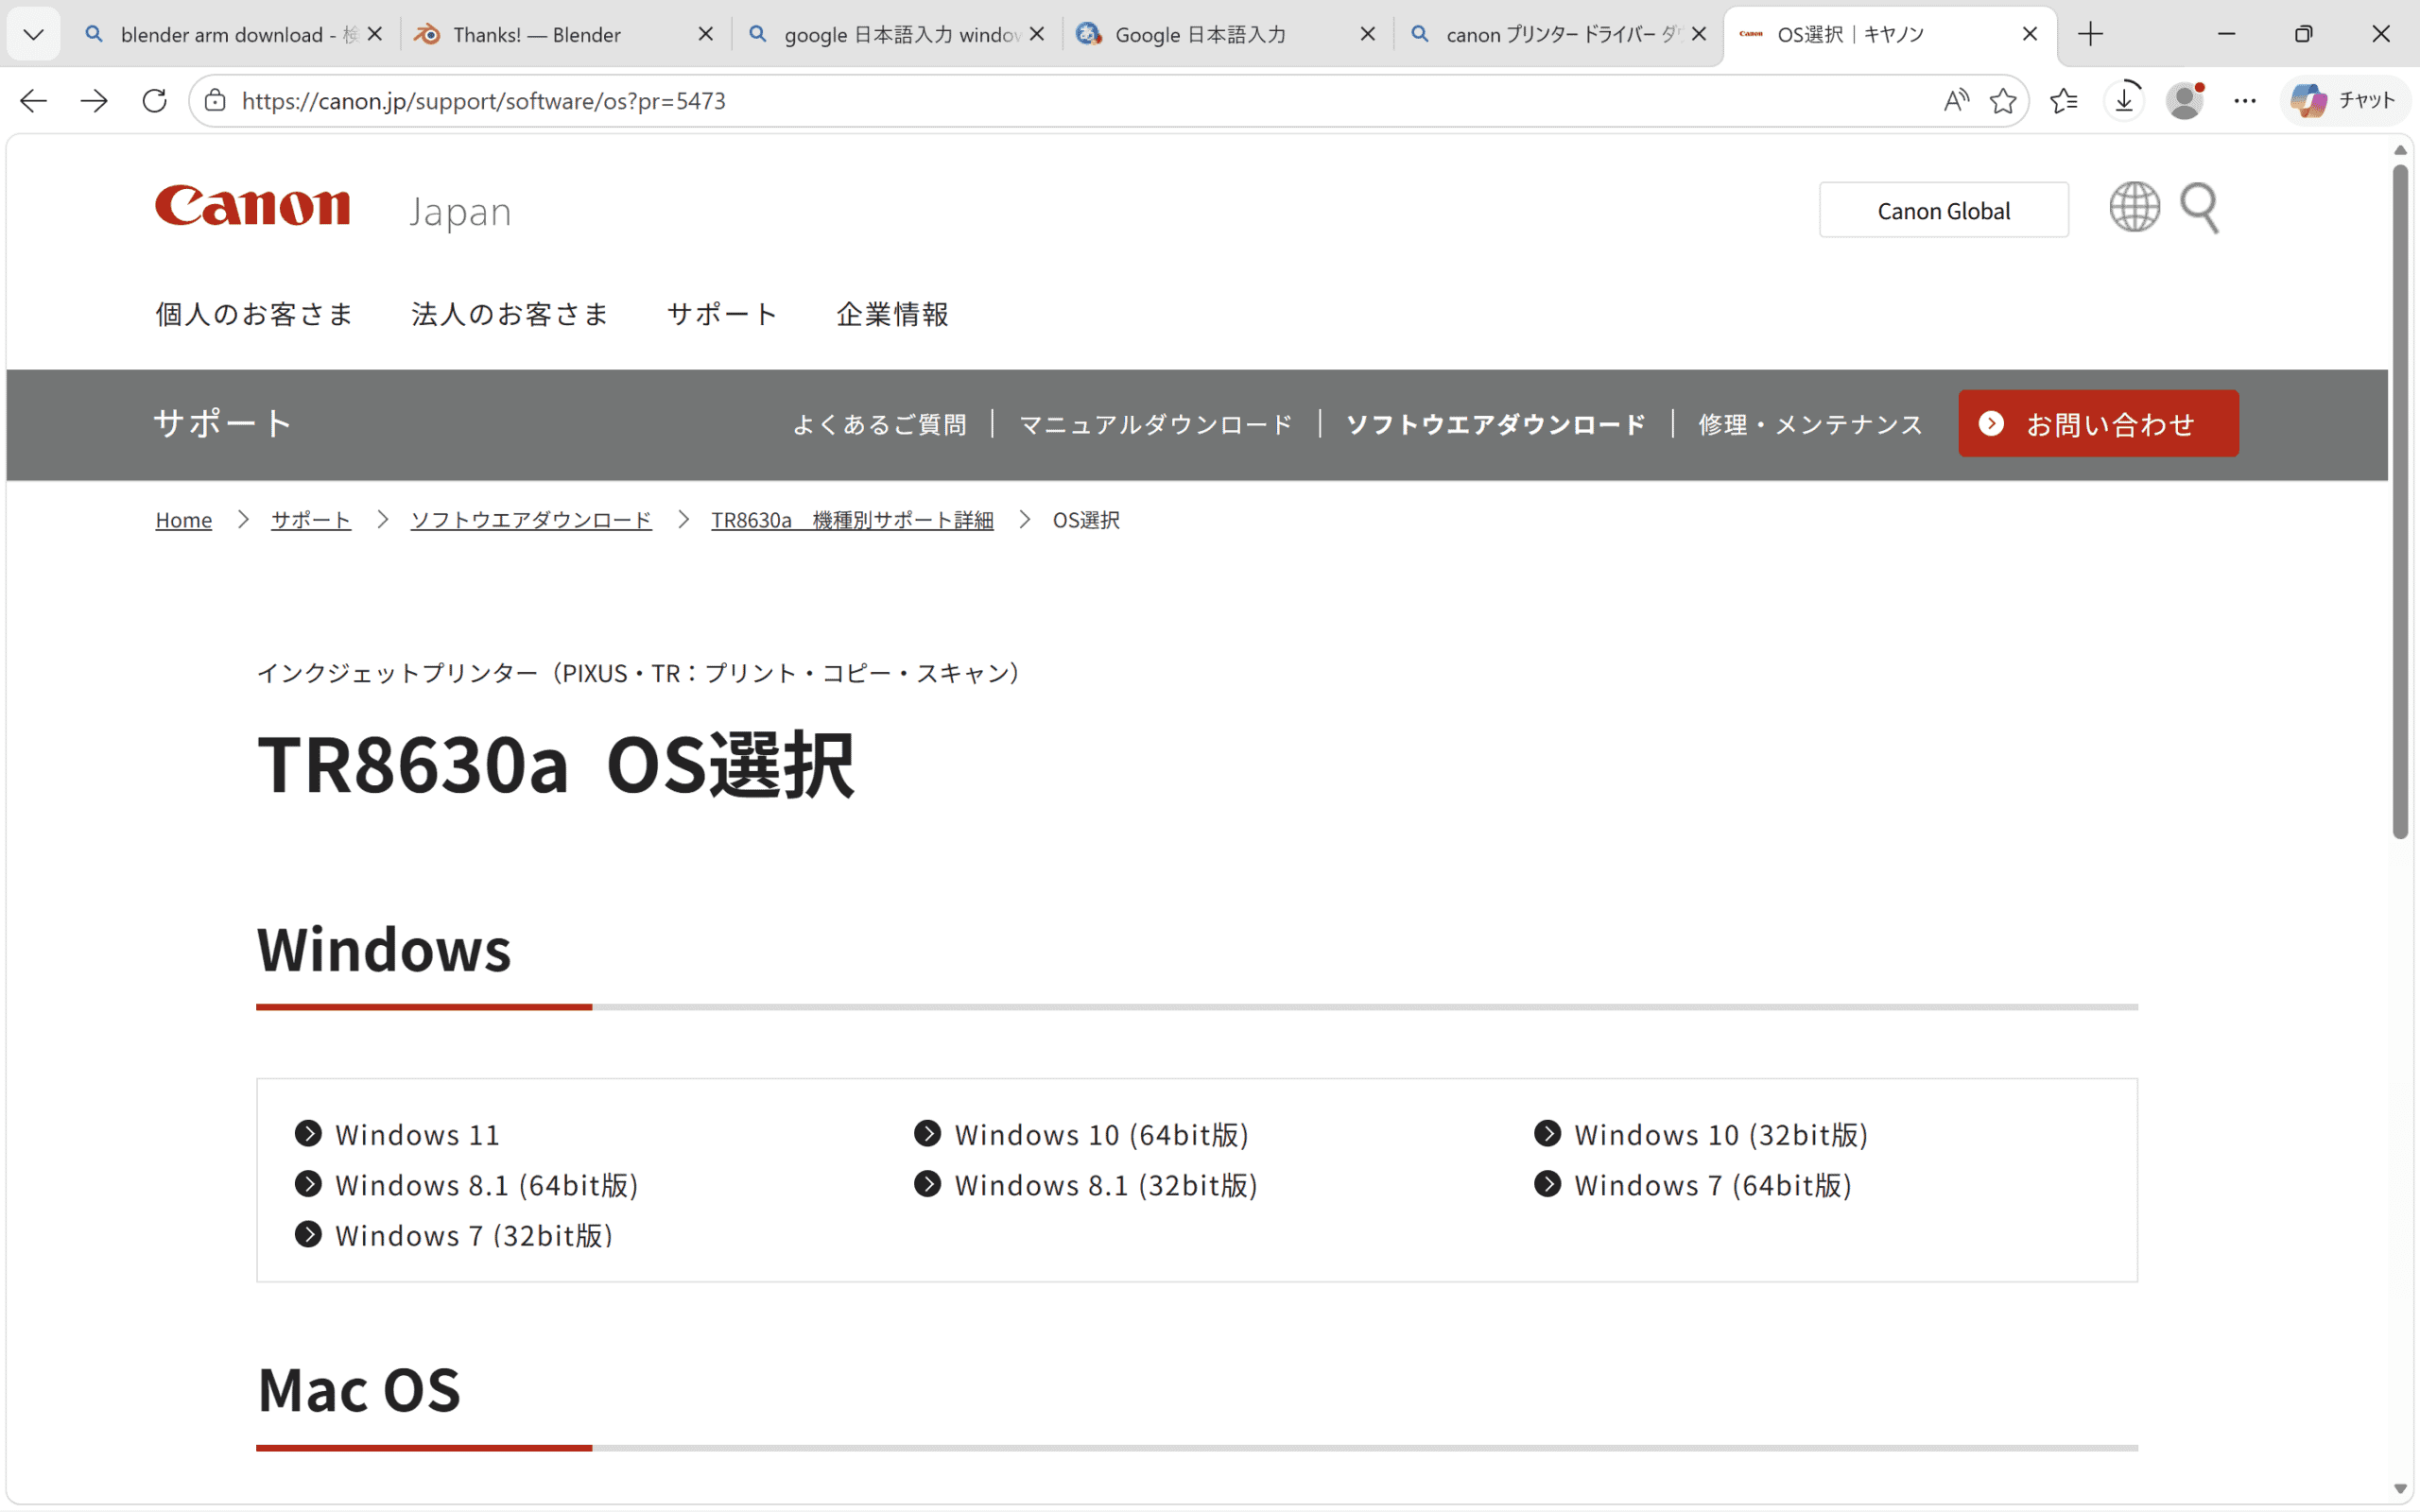Click the address bar URL field
Viewport: 2420px width, 1512px height.
[485, 100]
